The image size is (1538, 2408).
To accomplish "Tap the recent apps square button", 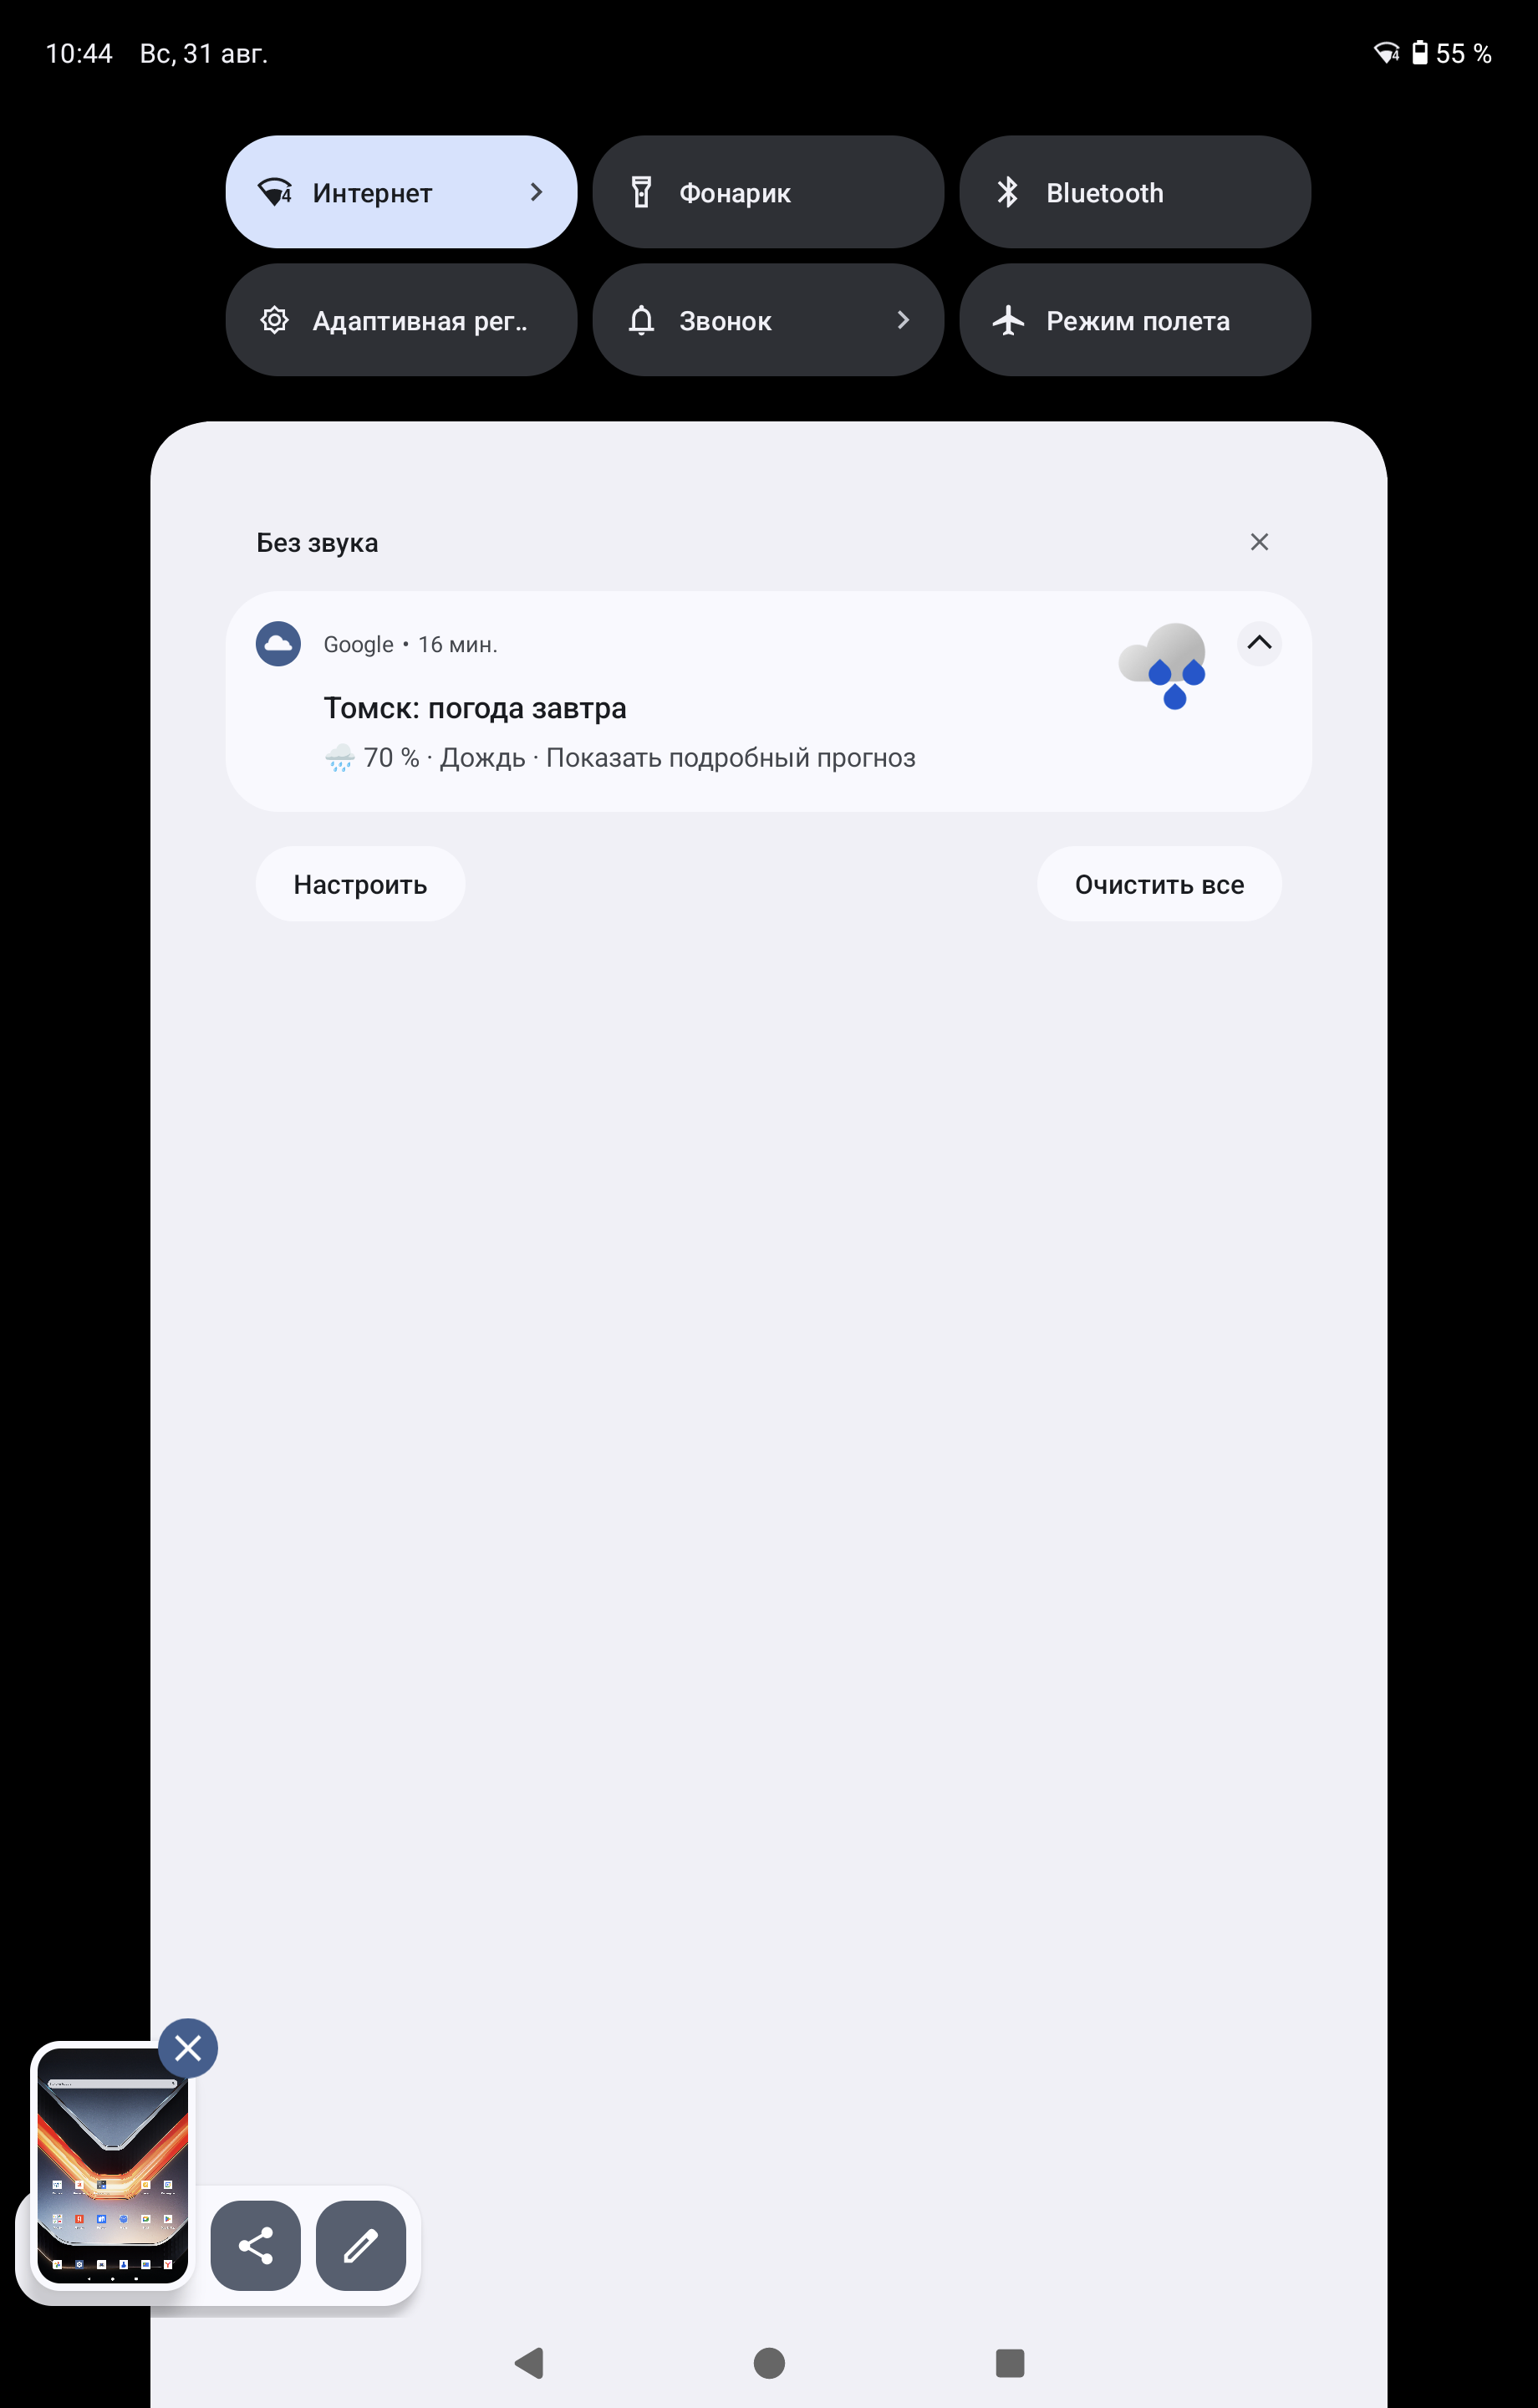I will (1010, 2363).
